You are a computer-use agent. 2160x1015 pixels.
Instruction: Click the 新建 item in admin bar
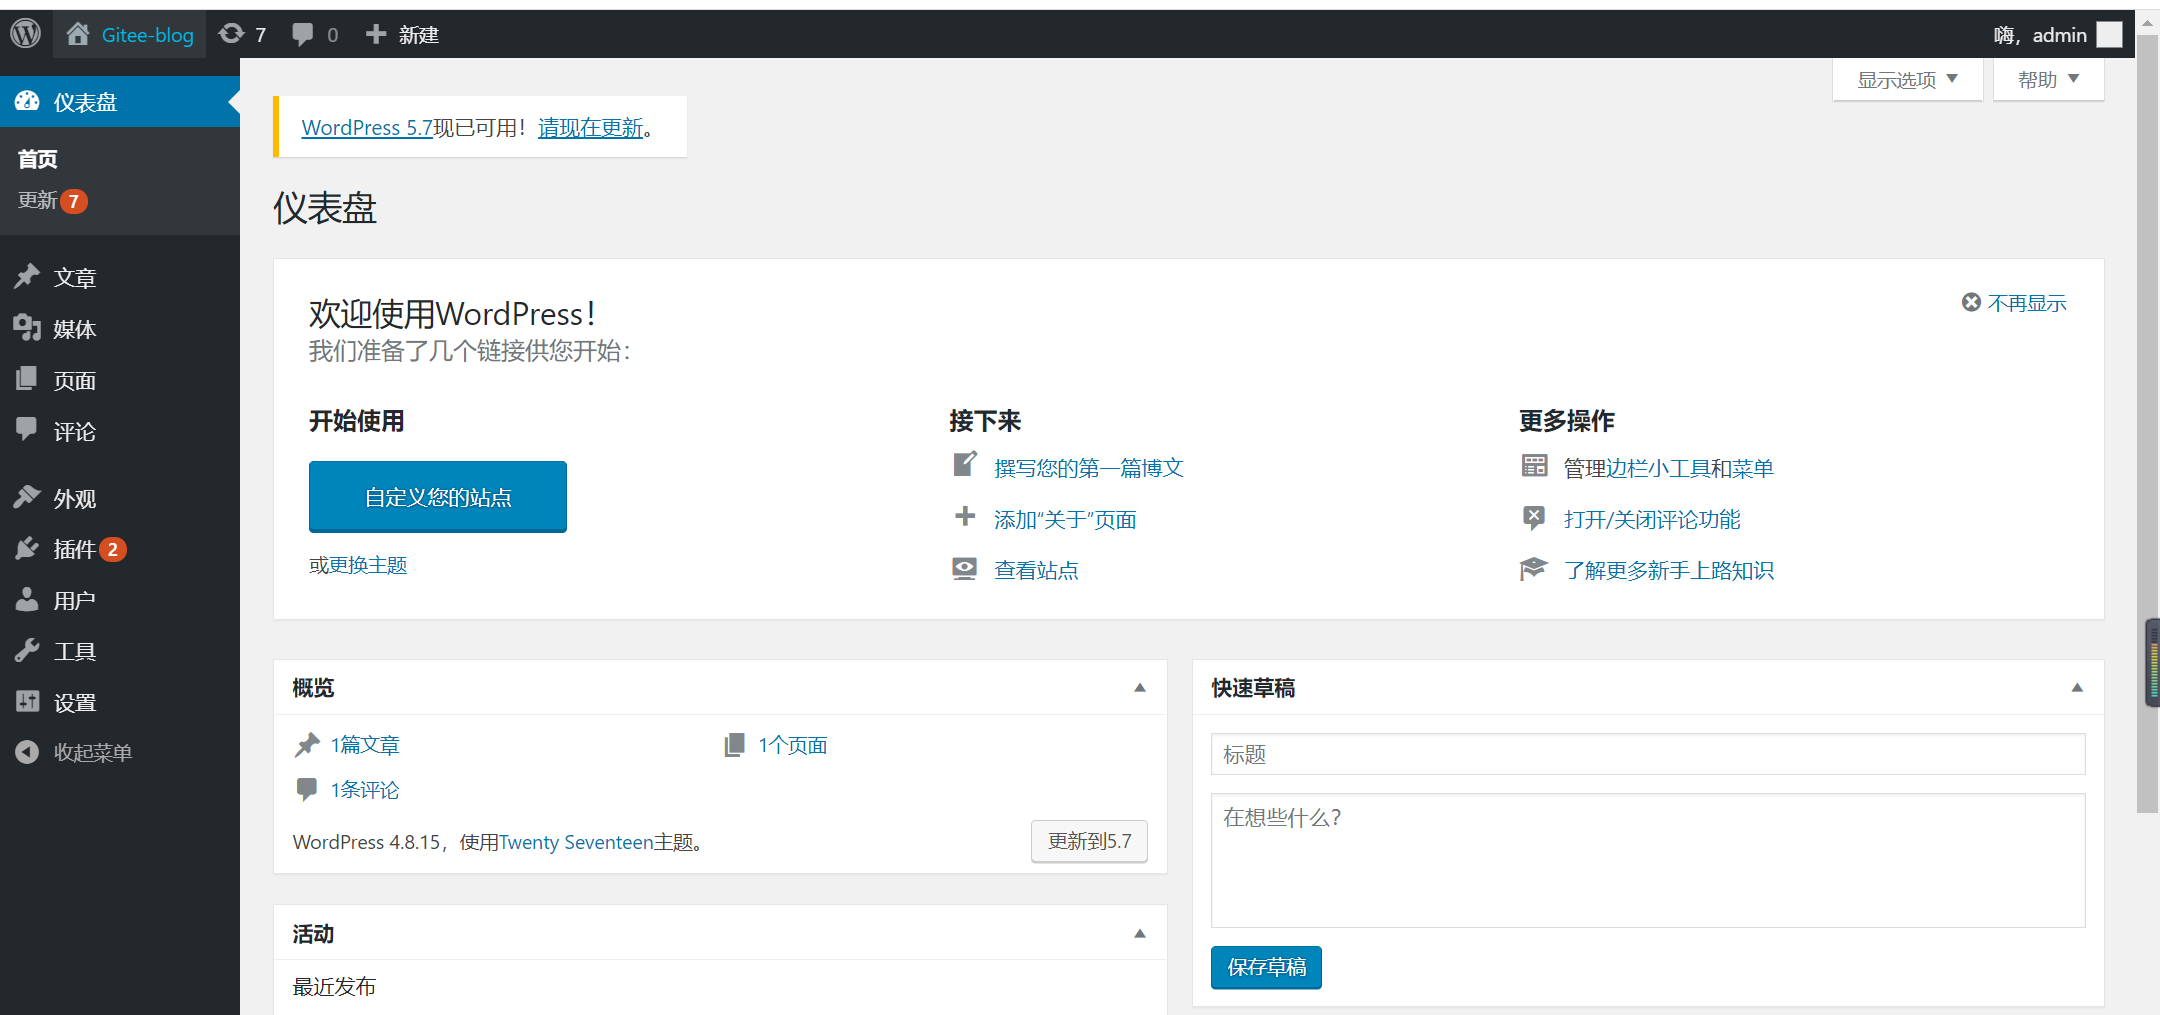(x=419, y=35)
